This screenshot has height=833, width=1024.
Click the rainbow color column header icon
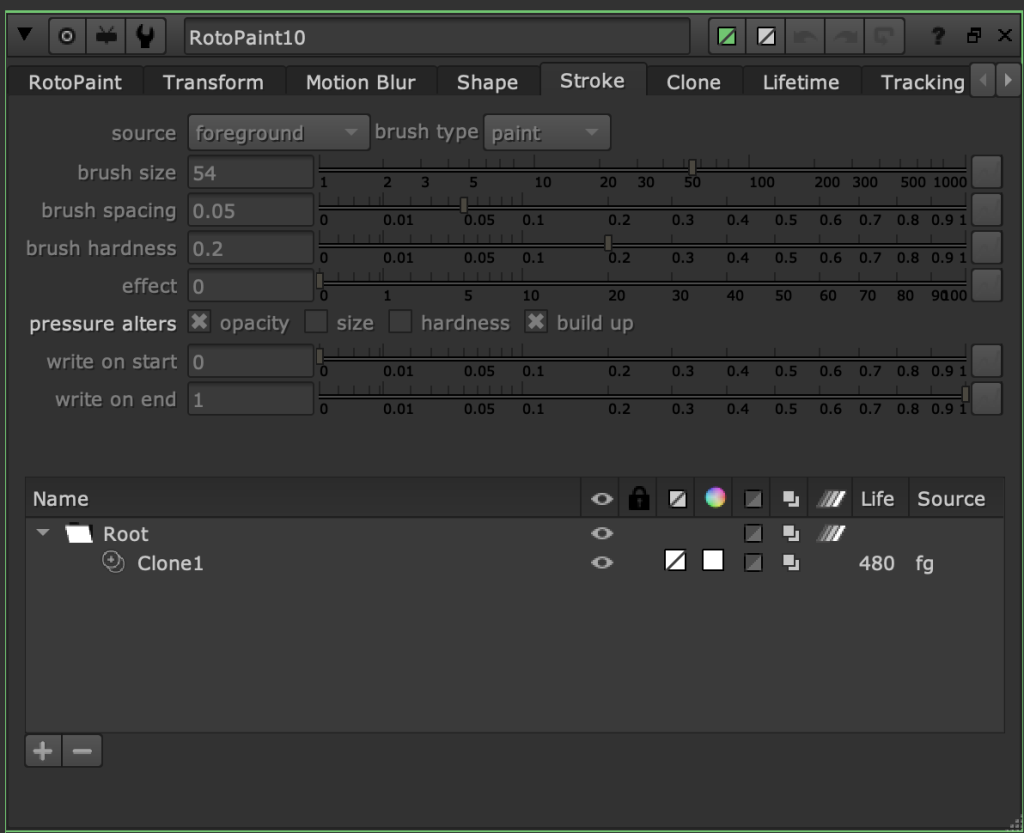pyautogui.click(x=715, y=498)
